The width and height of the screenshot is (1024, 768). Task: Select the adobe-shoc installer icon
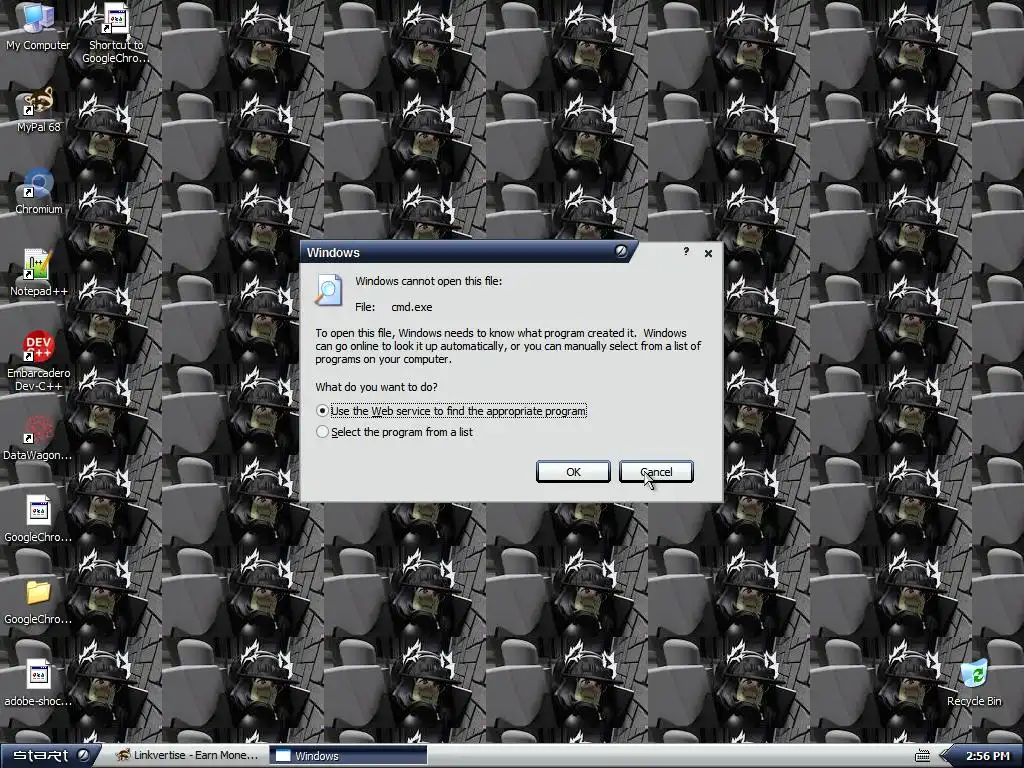coord(38,684)
